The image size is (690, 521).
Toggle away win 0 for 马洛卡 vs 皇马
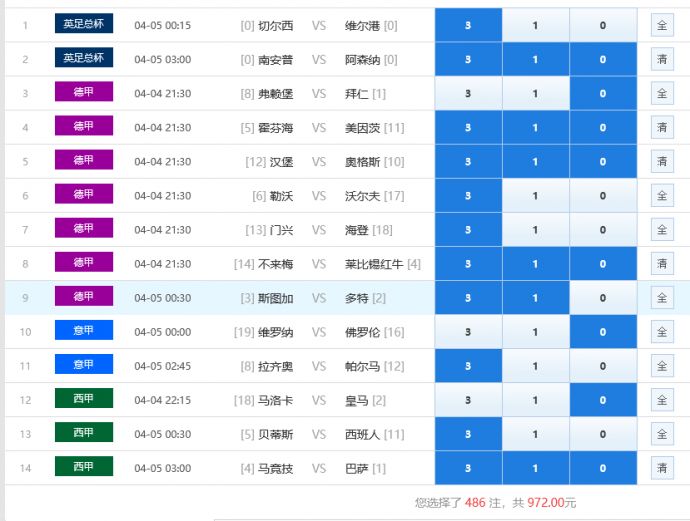click(x=602, y=400)
